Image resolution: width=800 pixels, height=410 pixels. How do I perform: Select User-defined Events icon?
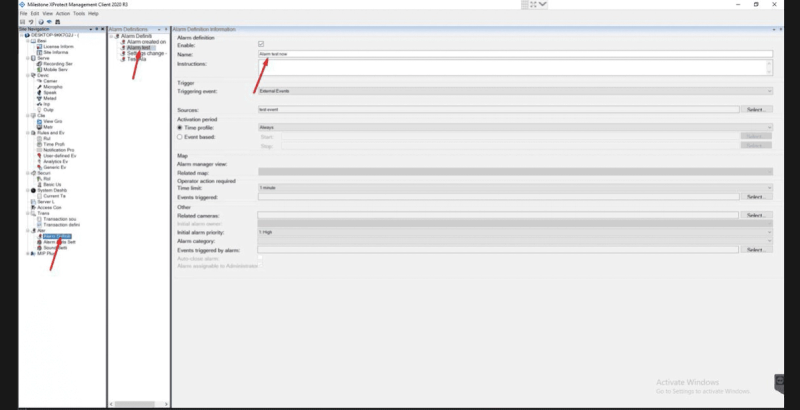[39, 156]
